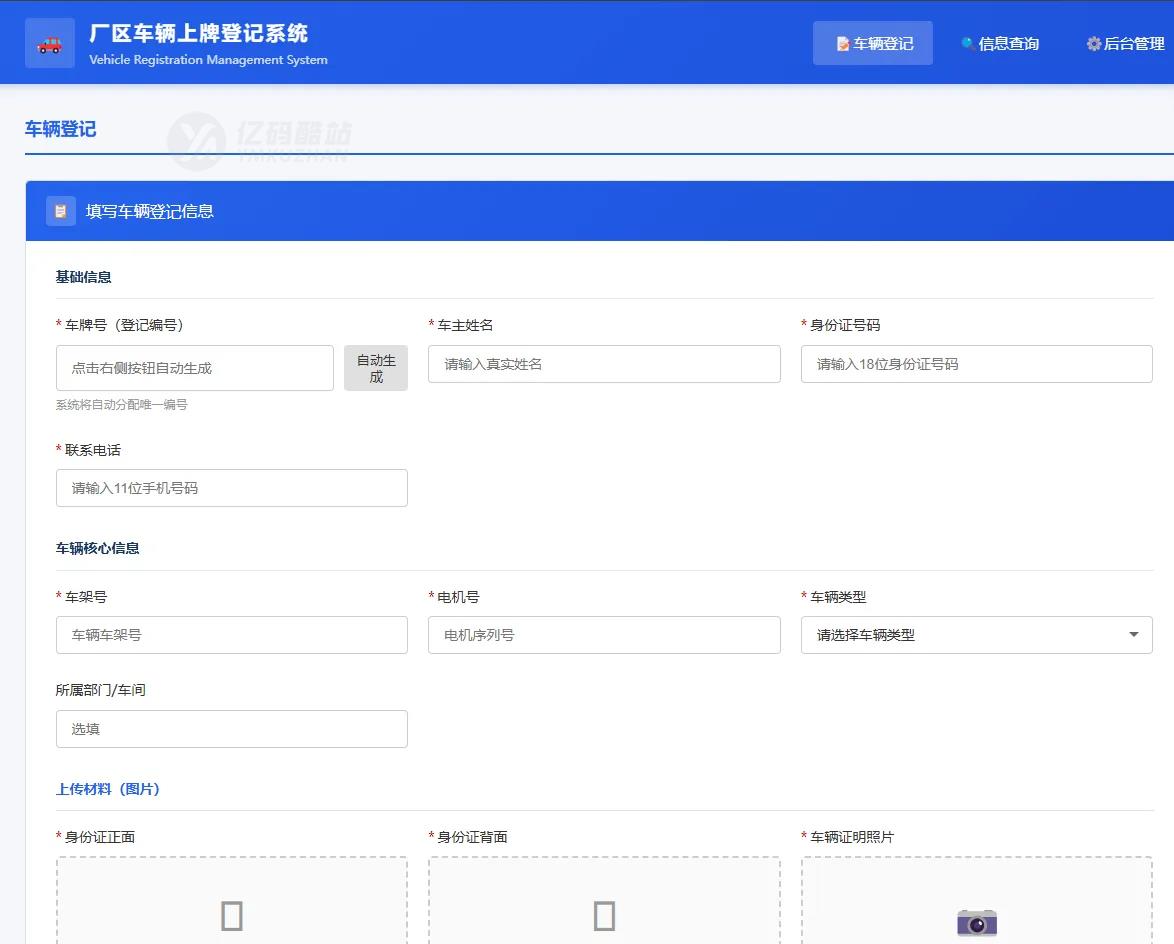Viewport: 1174px width, 944px height.
Task: Focus the 车主姓名 input field
Action: pos(604,364)
